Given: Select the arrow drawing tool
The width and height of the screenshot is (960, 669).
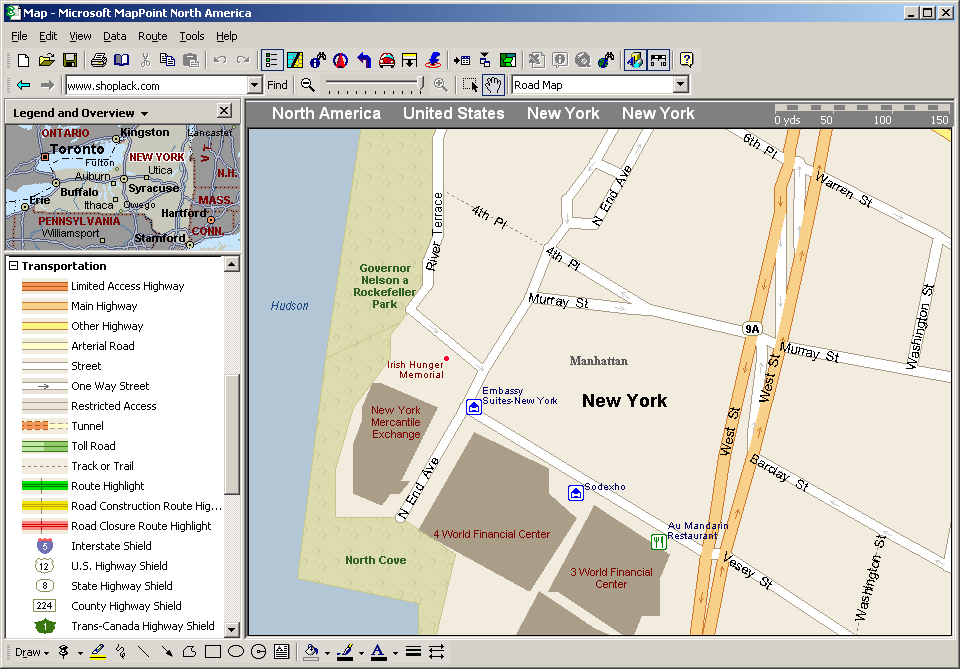Looking at the screenshot, I should click(x=167, y=652).
